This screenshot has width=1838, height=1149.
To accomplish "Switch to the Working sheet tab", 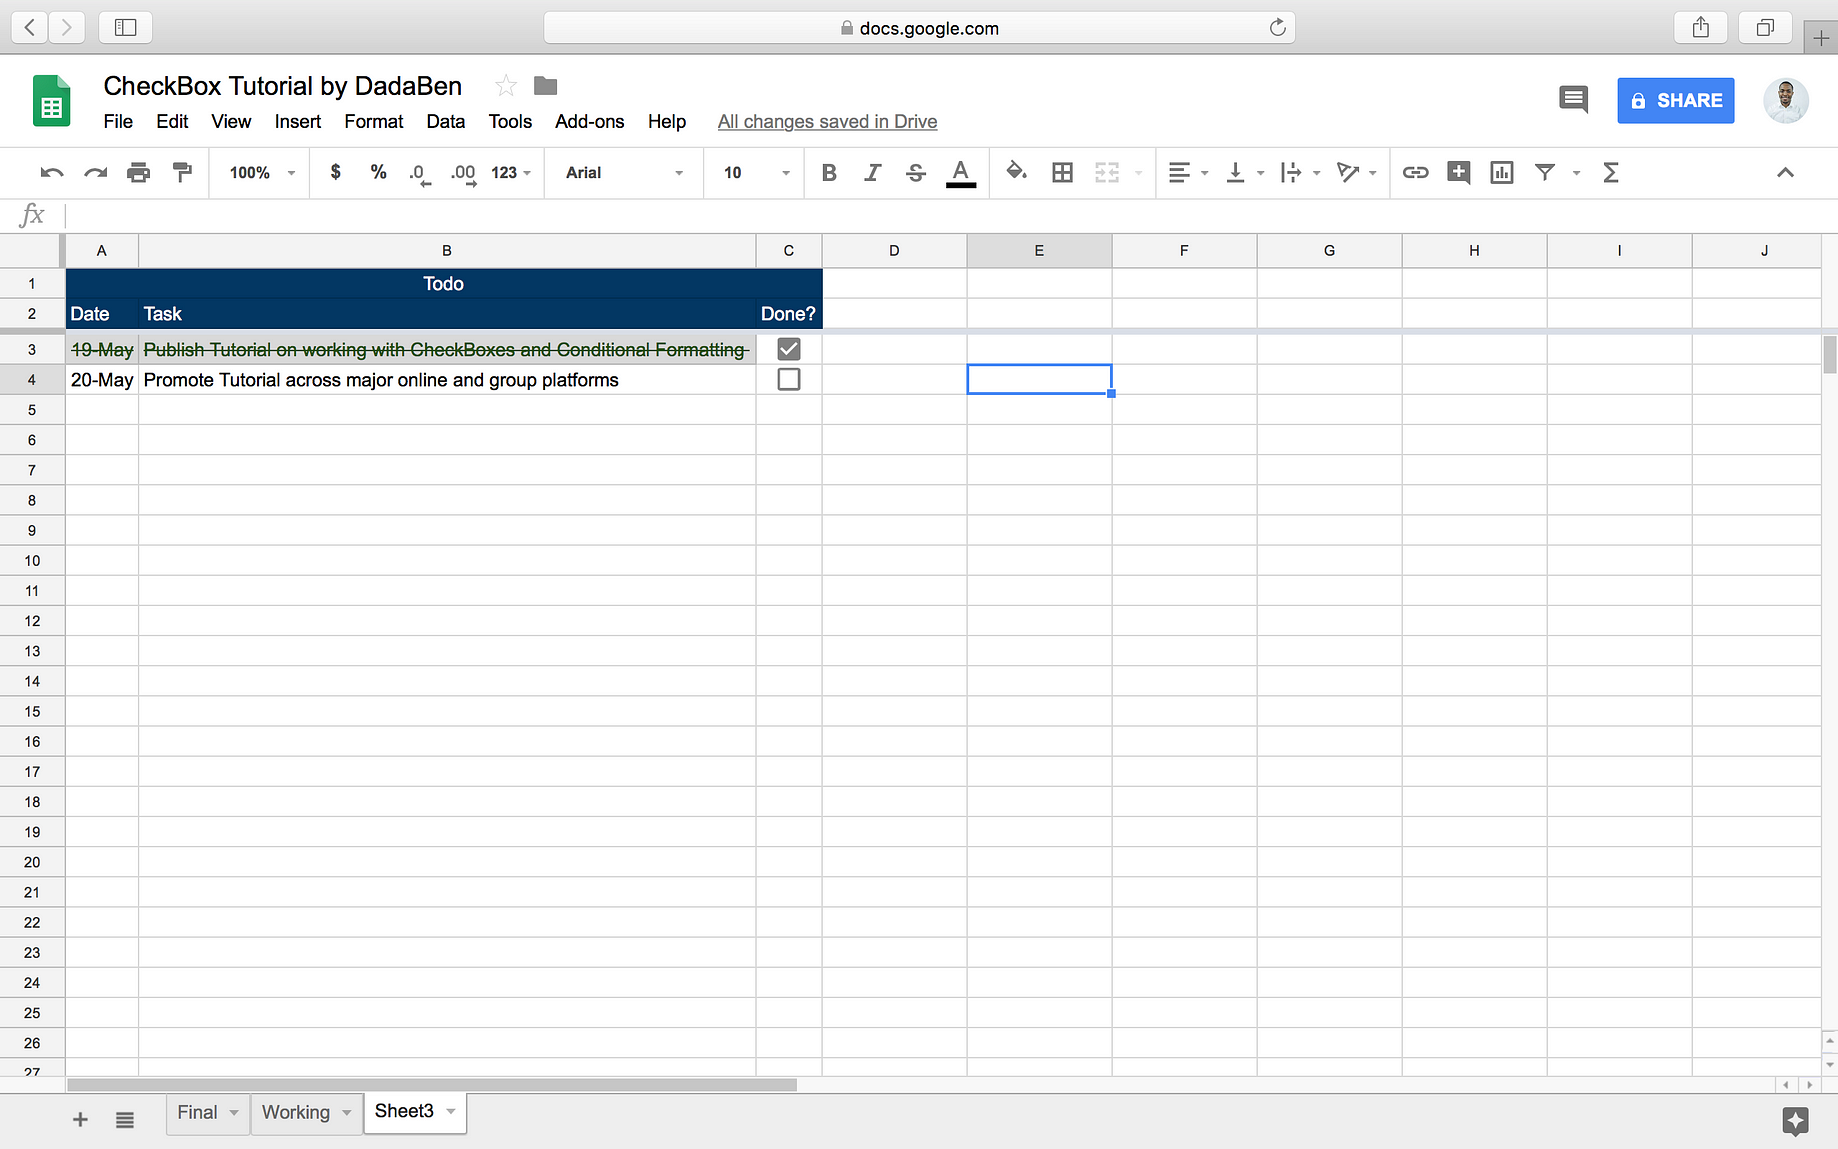I will (x=296, y=1112).
